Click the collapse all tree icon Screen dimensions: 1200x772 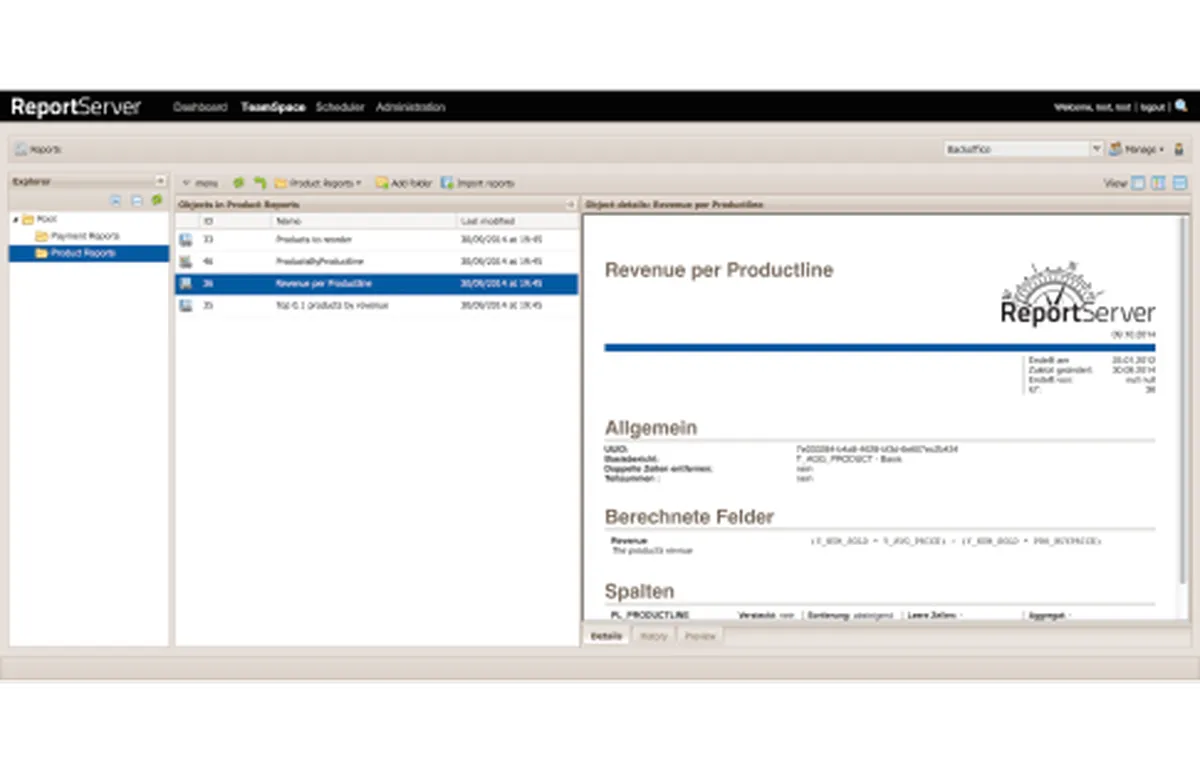(137, 200)
